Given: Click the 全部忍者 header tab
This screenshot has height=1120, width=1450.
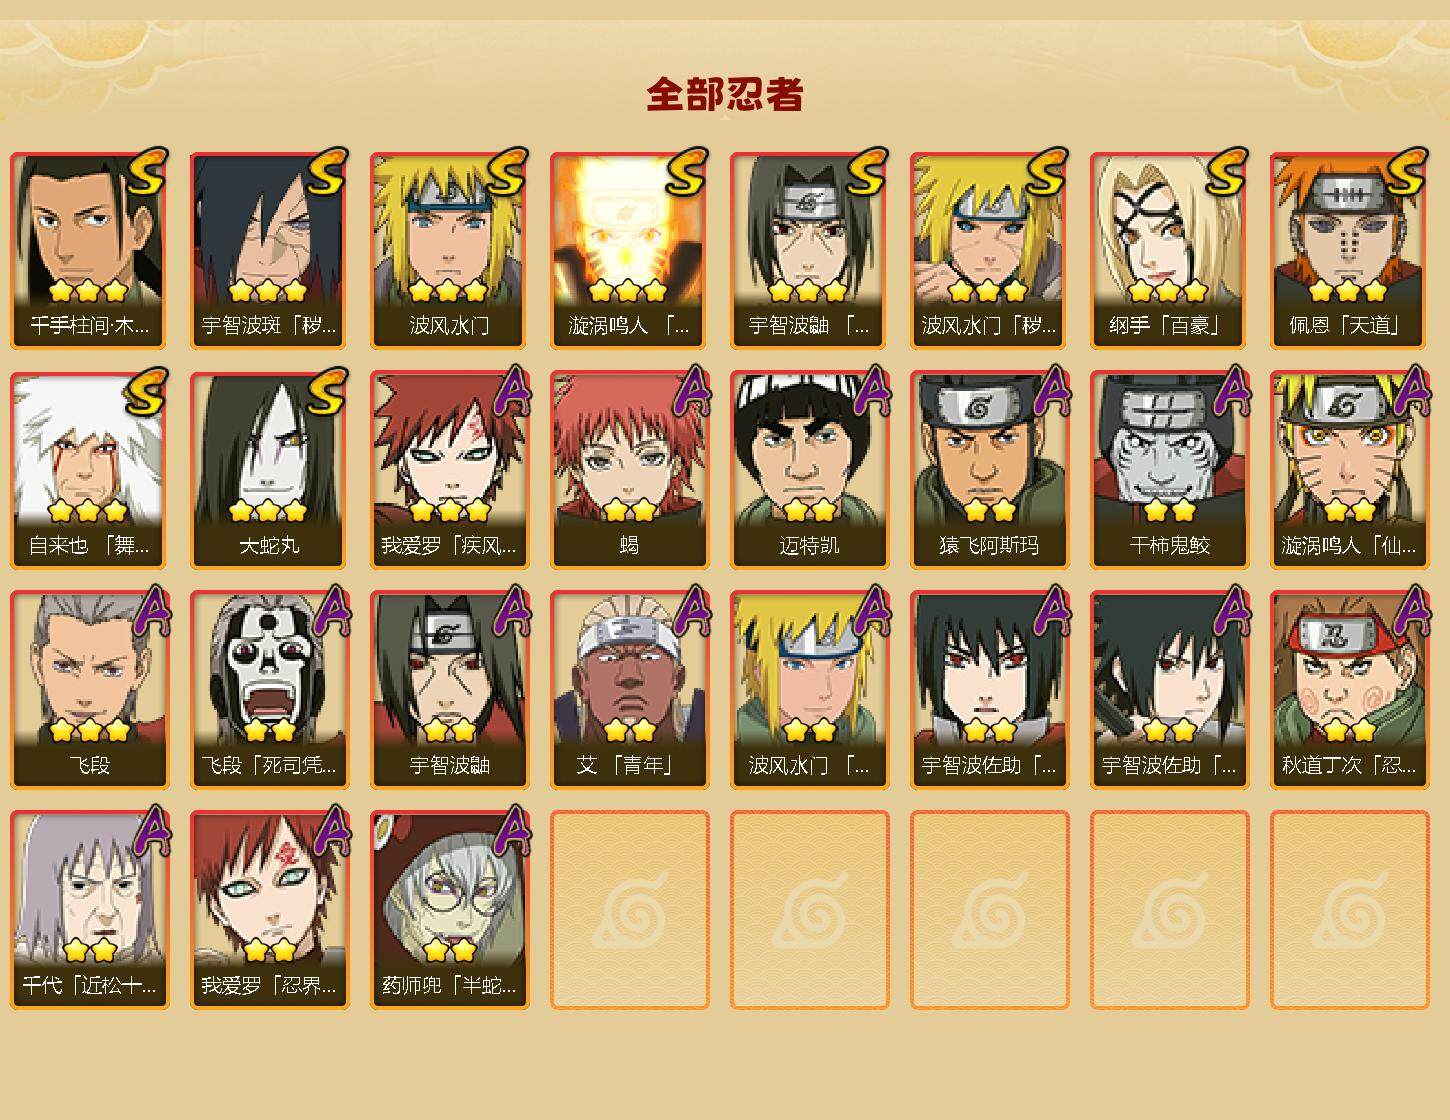Looking at the screenshot, I should coord(725,94).
